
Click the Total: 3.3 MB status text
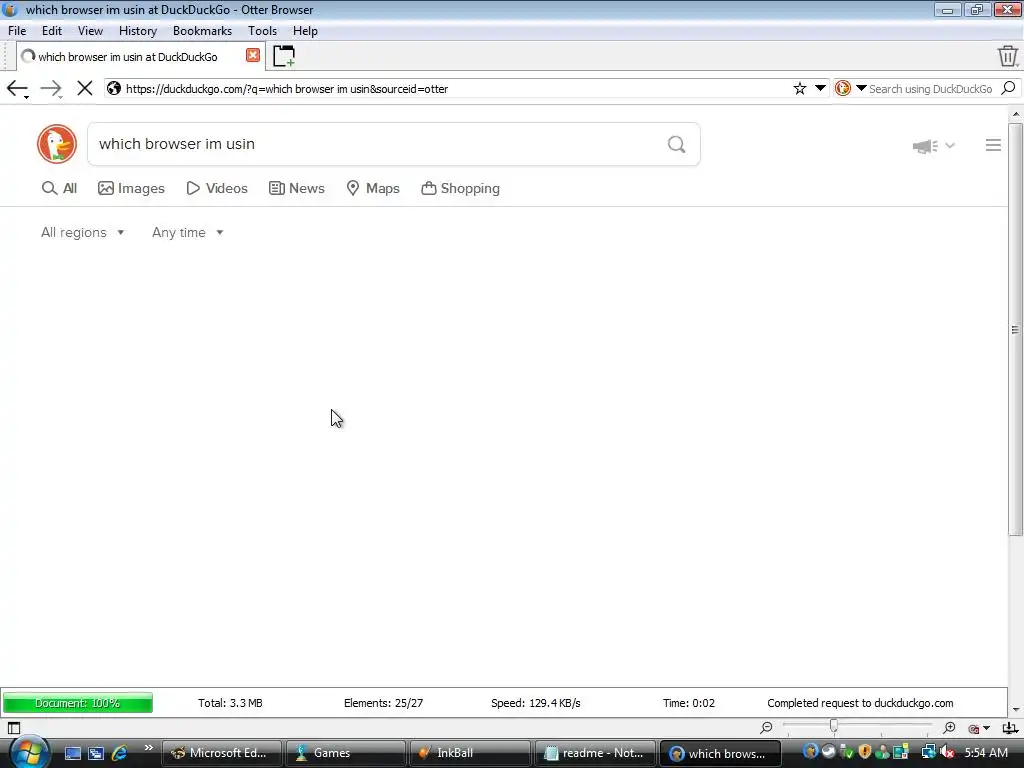[x=231, y=703]
